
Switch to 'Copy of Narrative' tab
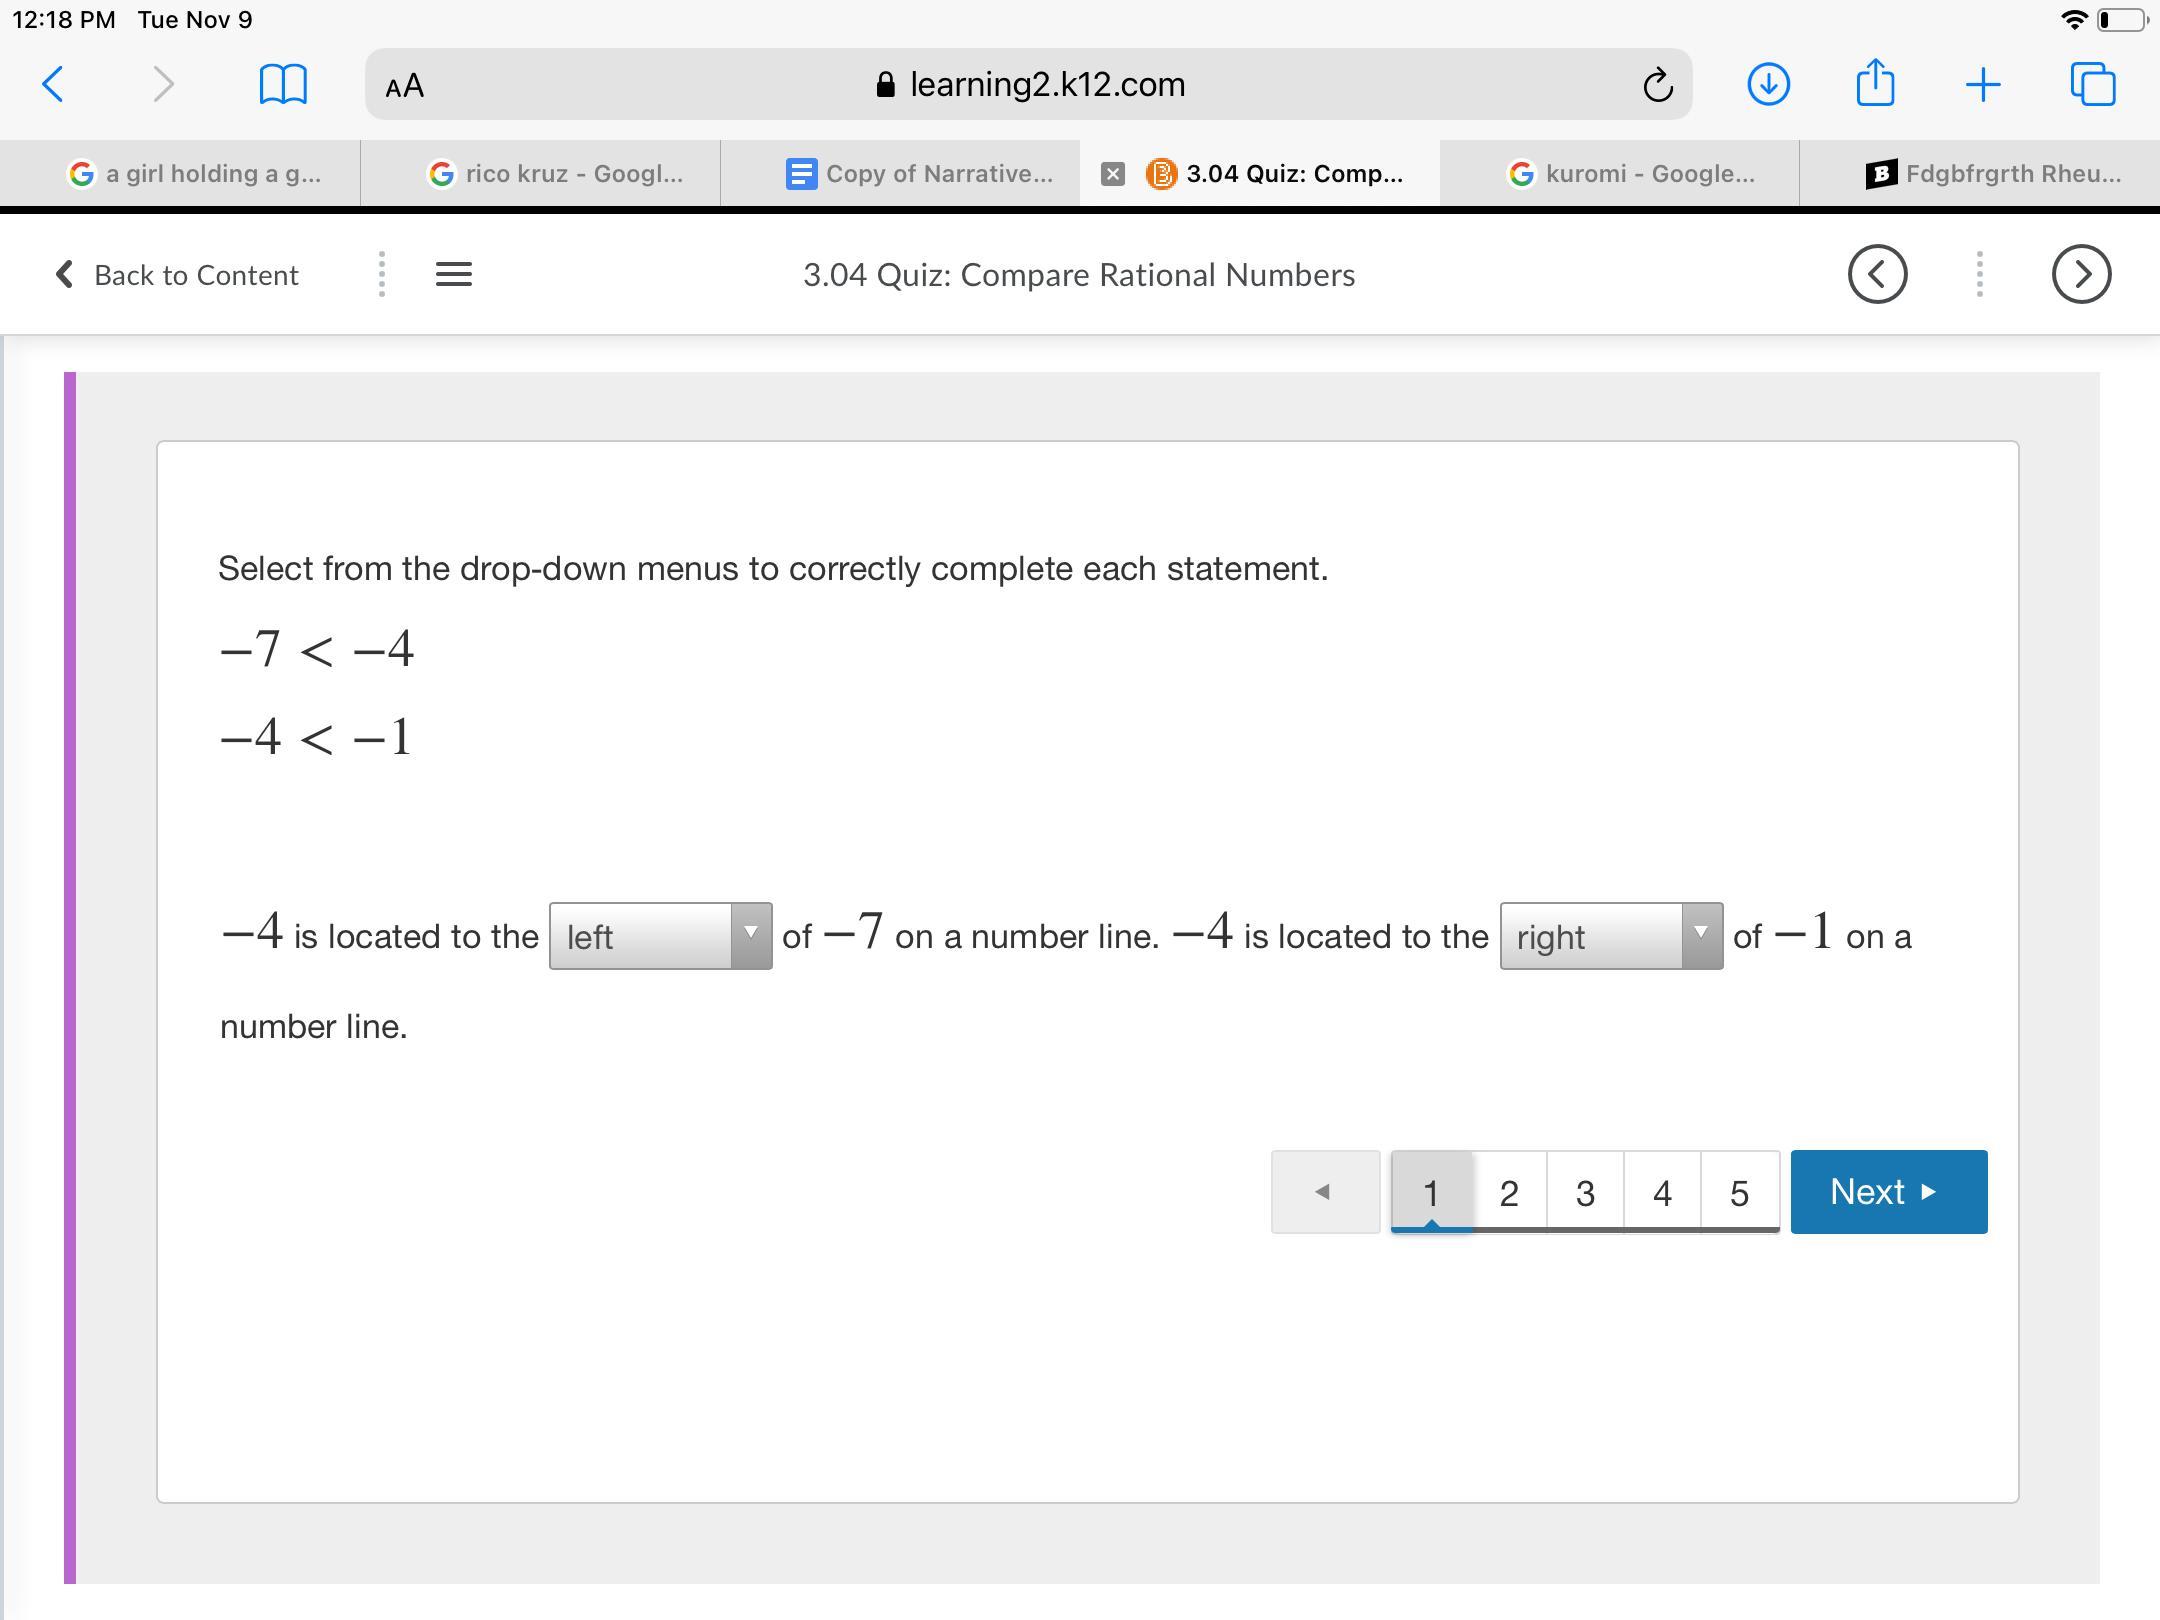tap(920, 174)
